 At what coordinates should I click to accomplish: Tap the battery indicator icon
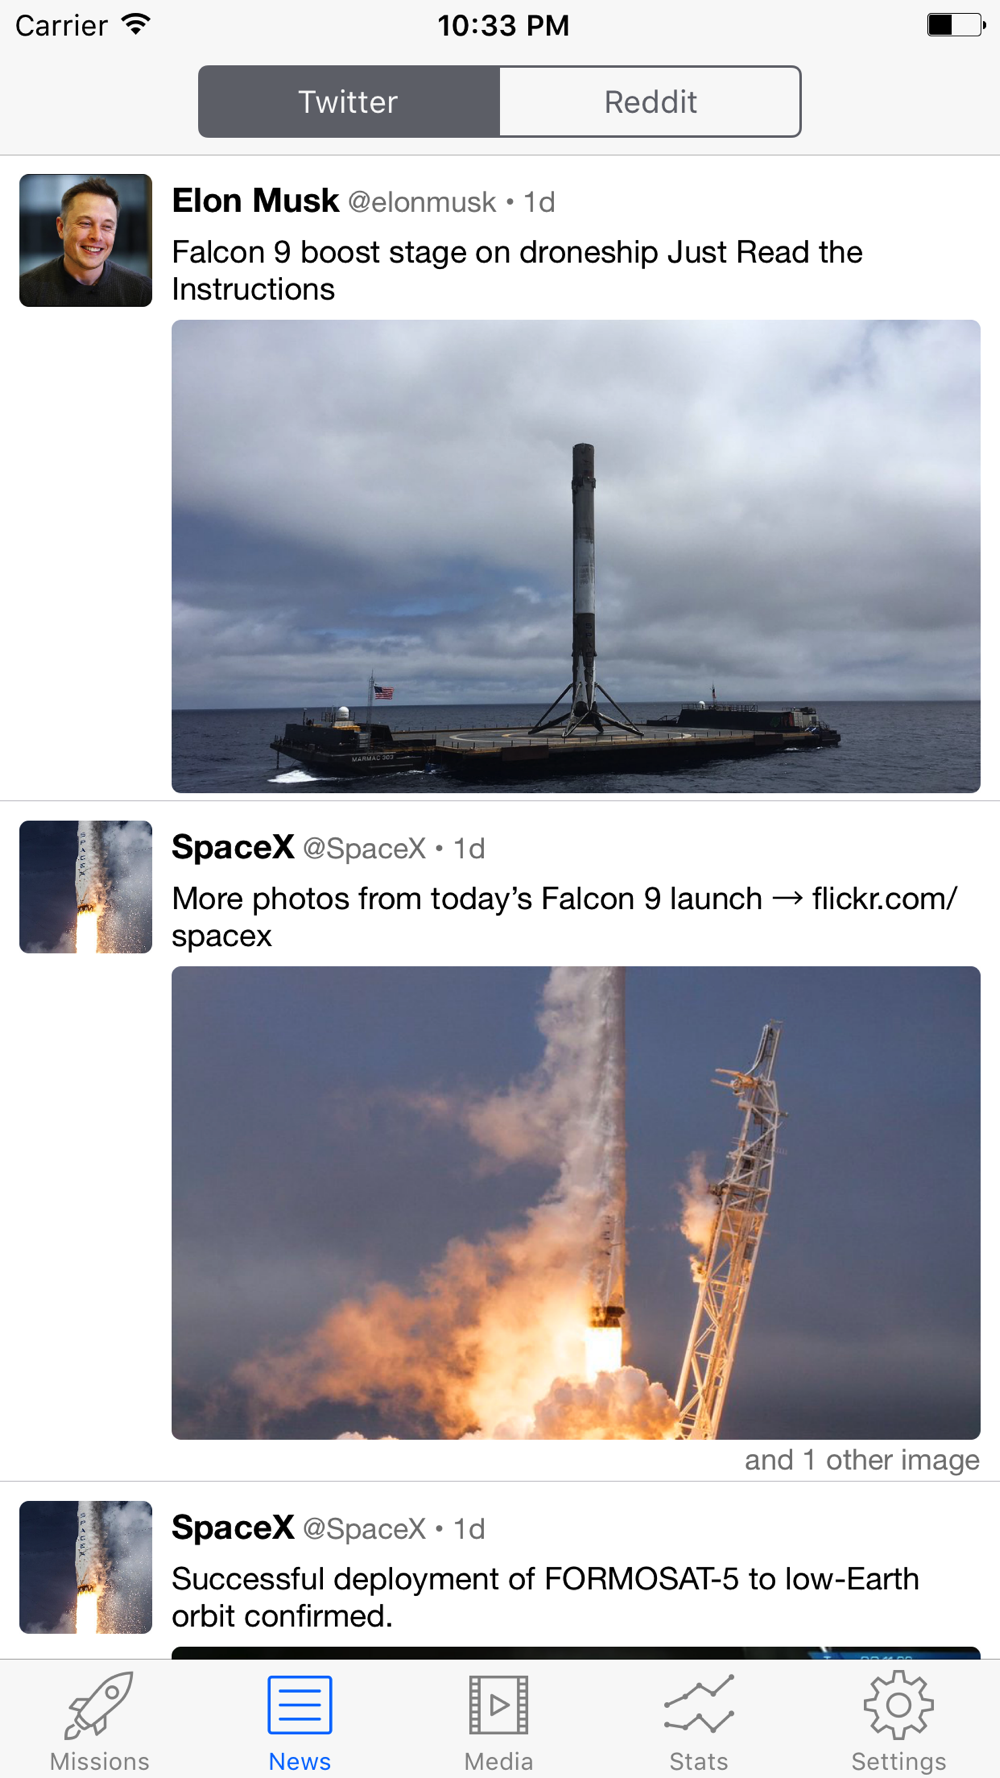pos(956,25)
